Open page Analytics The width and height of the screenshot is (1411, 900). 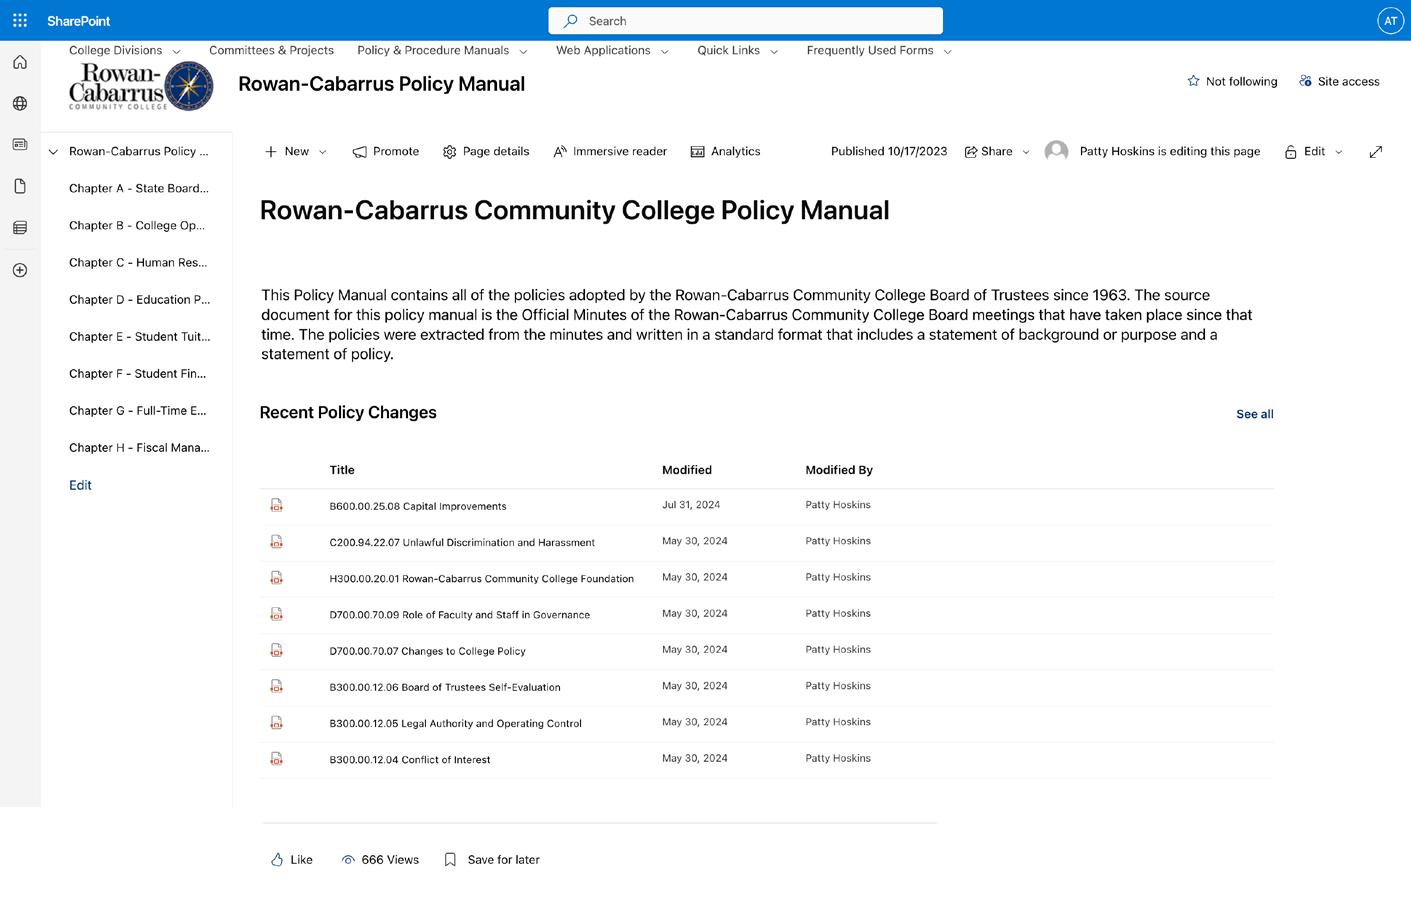[725, 151]
